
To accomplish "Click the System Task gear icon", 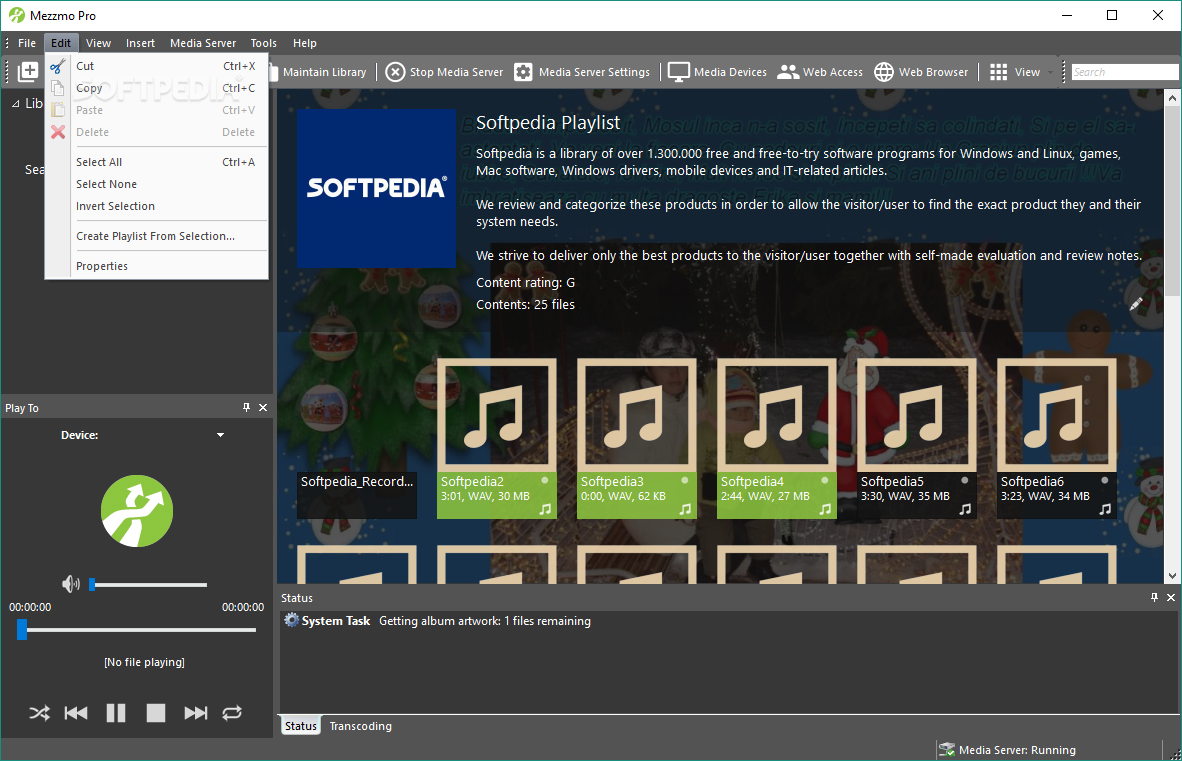I will [291, 620].
